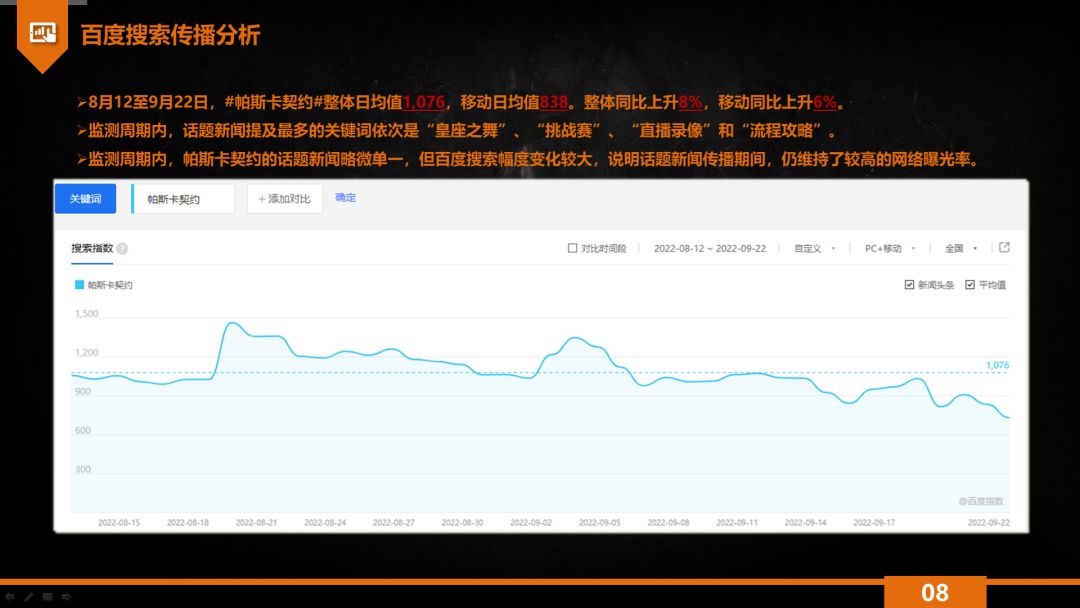The width and height of the screenshot is (1080, 608).
Task: Click the 1,076 average value label on the chart
Action: point(997,365)
